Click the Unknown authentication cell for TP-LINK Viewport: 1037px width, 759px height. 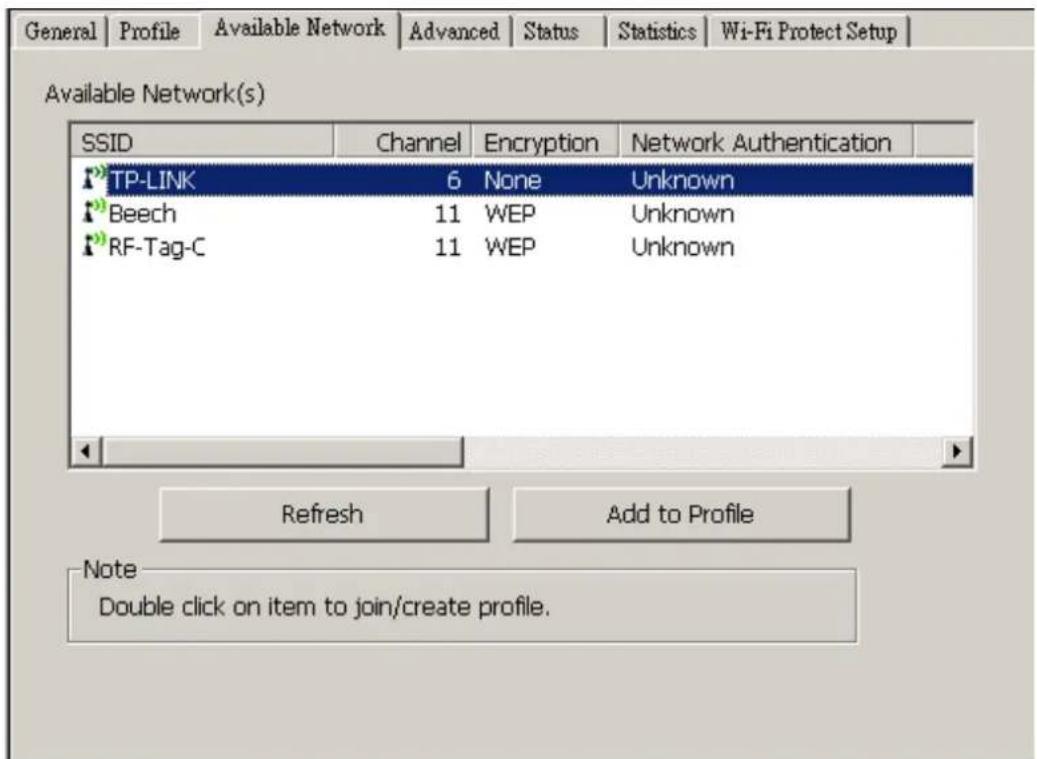[683, 180]
